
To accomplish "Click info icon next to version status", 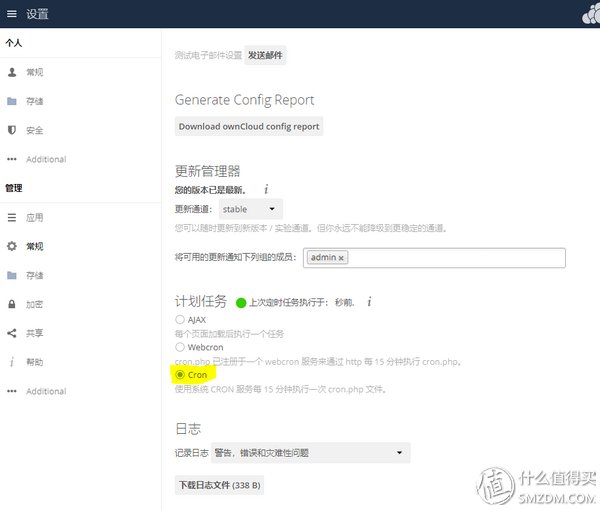I will point(266,189).
